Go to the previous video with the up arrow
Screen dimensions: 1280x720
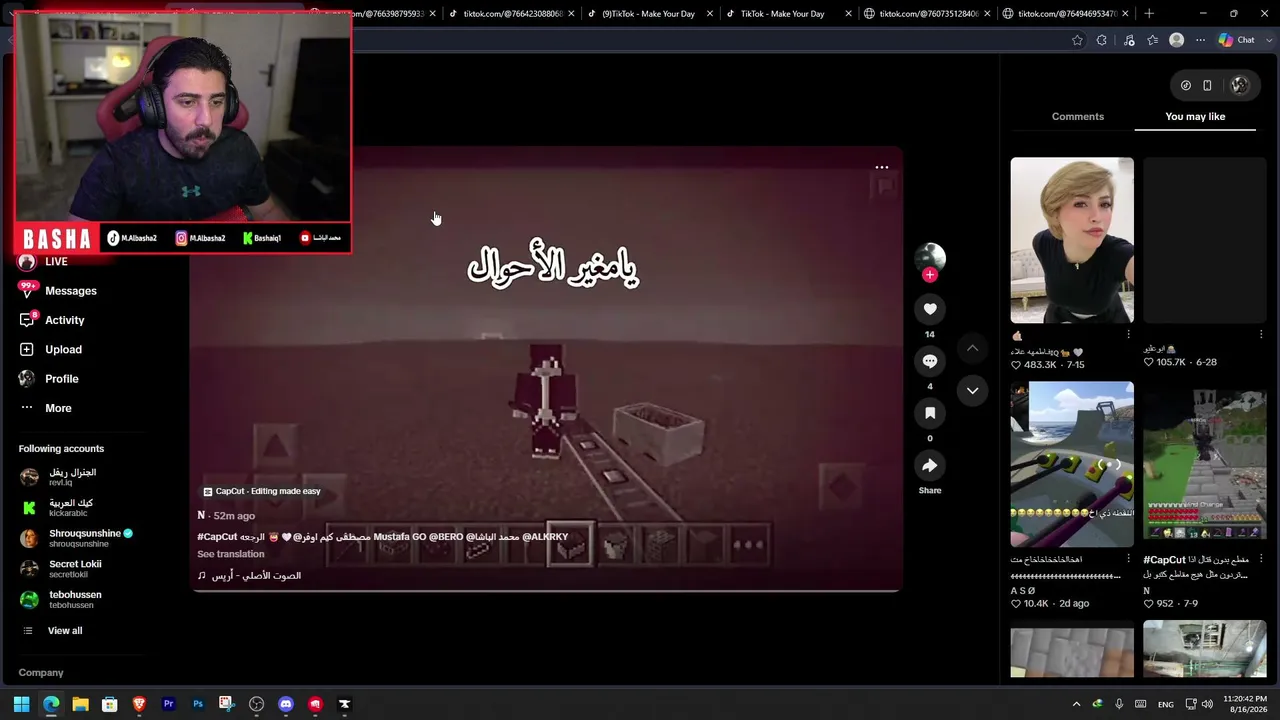[972, 348]
